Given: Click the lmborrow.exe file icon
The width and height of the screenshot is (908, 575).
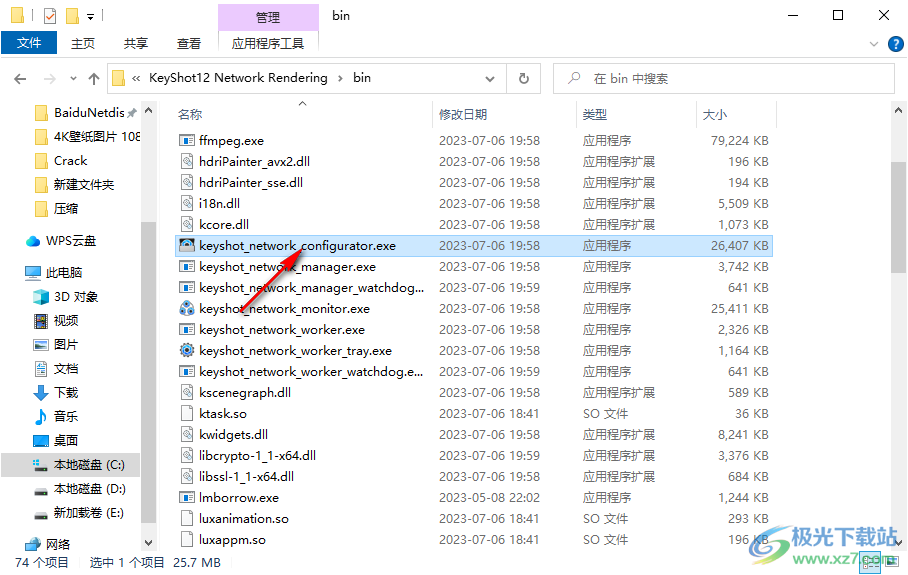Looking at the screenshot, I should [x=186, y=497].
